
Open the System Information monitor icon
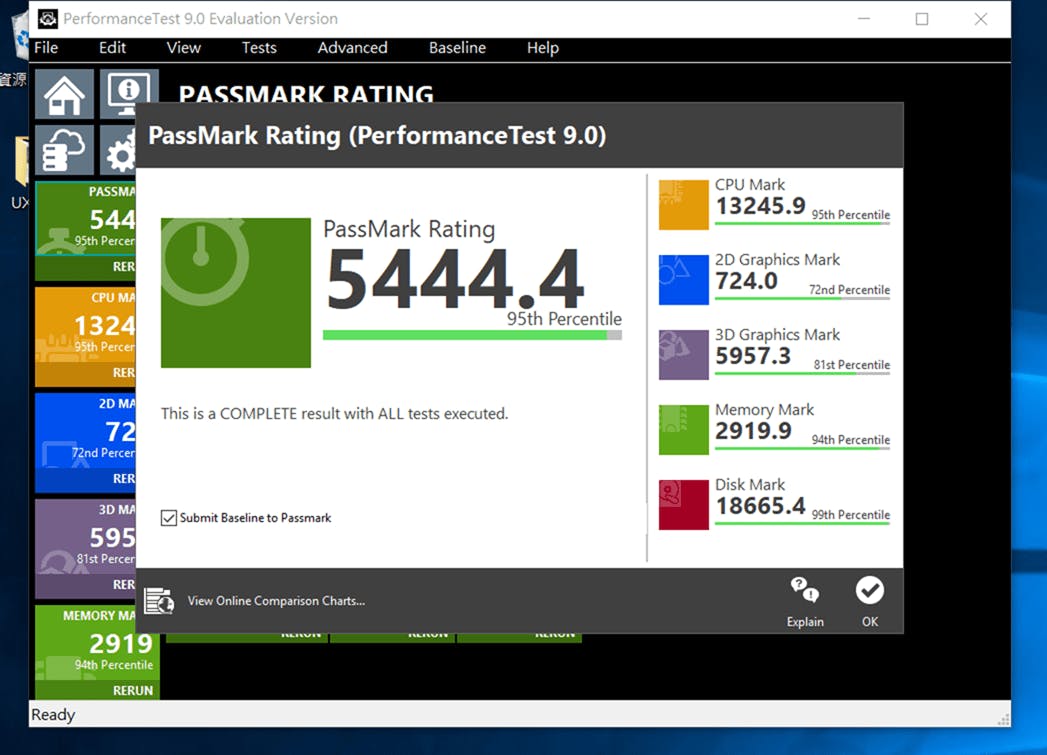click(x=128, y=91)
